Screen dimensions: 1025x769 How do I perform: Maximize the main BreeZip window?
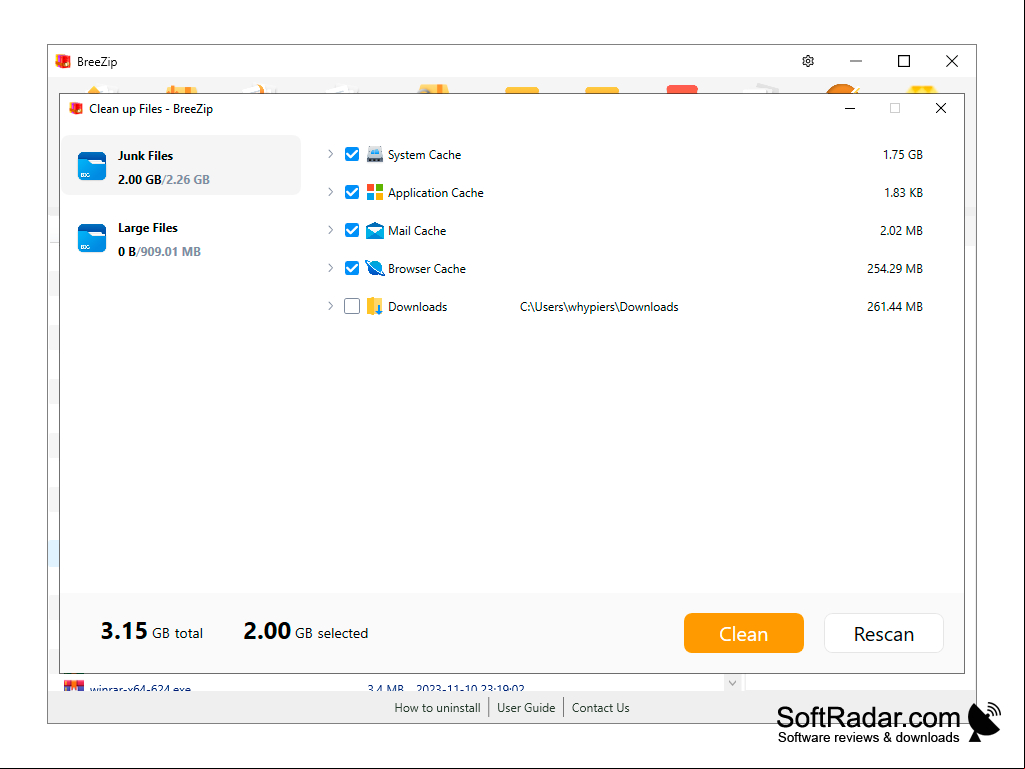click(x=903, y=61)
